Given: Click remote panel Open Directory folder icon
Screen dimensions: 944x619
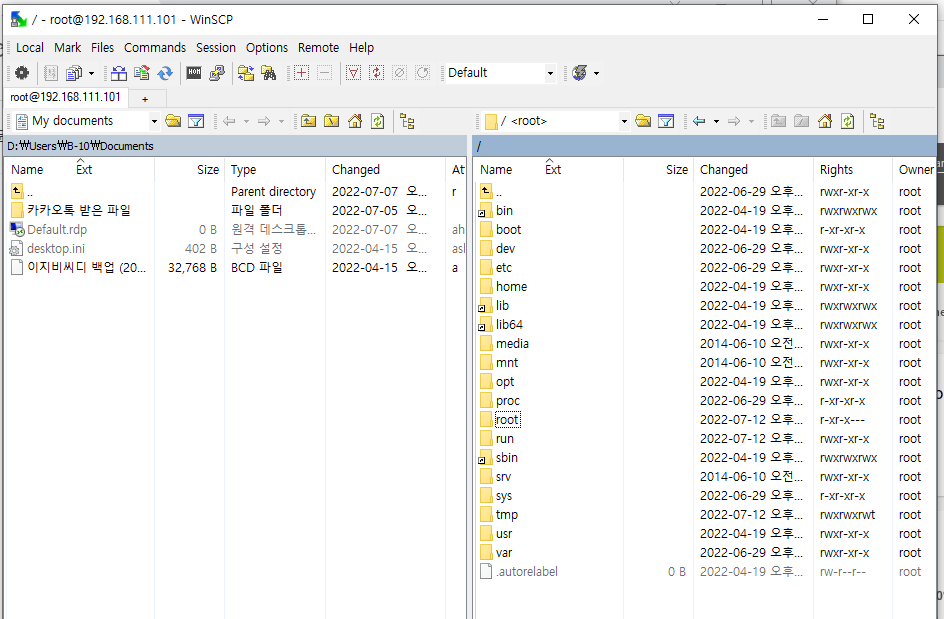Looking at the screenshot, I should click(x=643, y=121).
